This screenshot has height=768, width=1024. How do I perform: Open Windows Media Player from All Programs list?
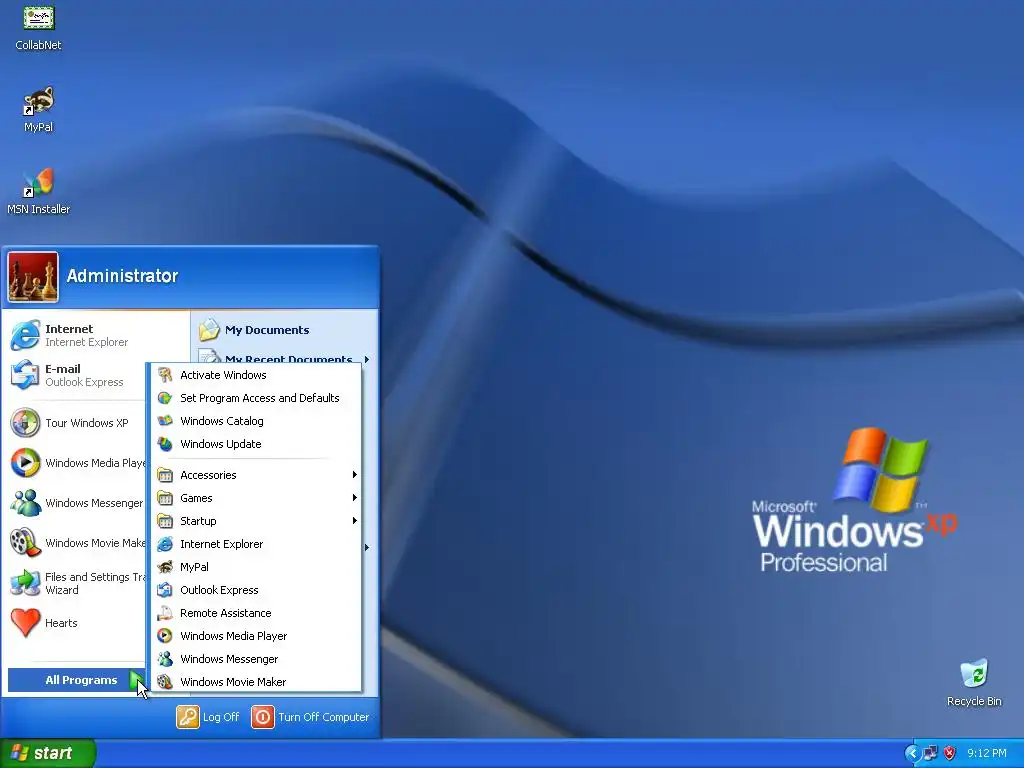tap(257, 636)
